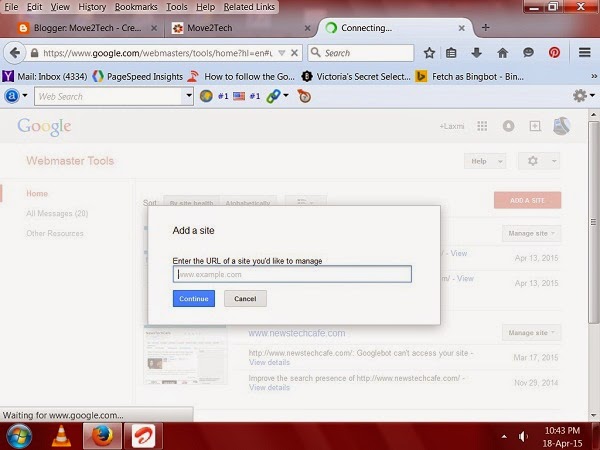Open How to follow the Go... bookmark
Viewport: 600px width, 450px height.
tap(241, 77)
